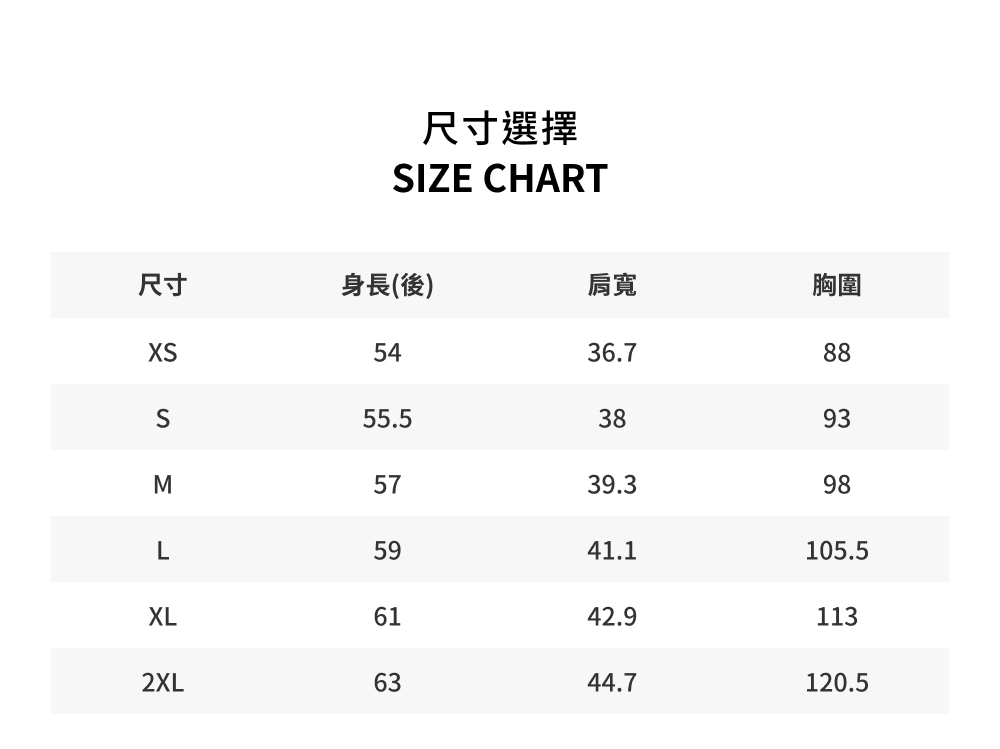Click the M size row label
This screenshot has height=749, width=1000.
[162, 485]
